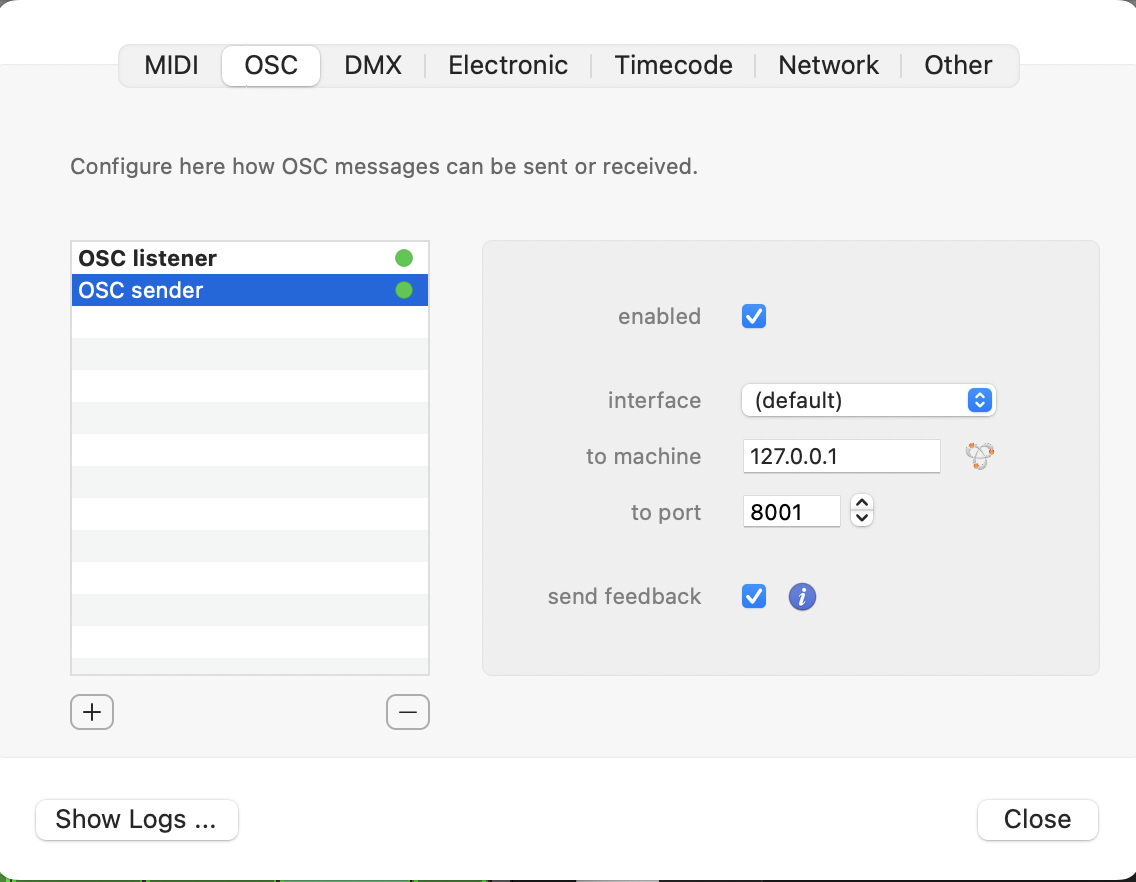
Task: Click the to machine IP address field
Action: (841, 457)
